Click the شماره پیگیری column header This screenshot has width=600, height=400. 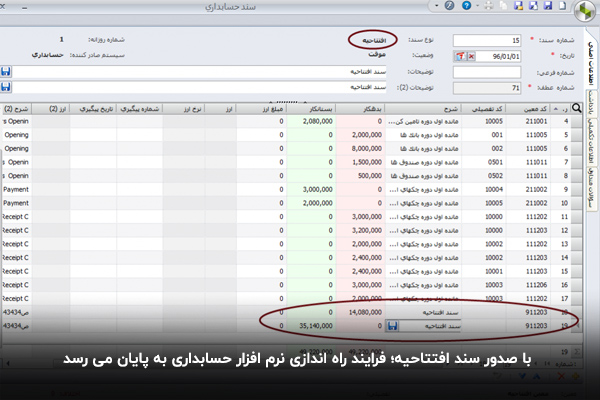coord(139,109)
